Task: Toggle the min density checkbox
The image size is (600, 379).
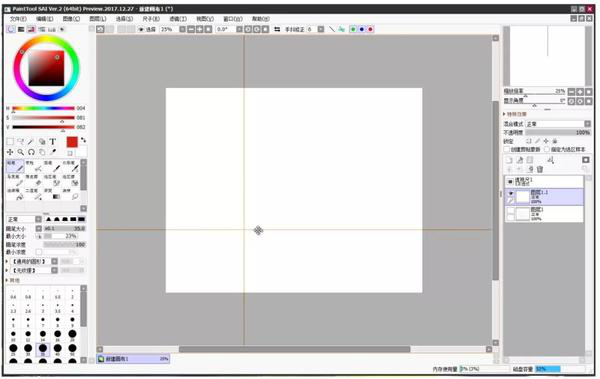Action: 39,252
